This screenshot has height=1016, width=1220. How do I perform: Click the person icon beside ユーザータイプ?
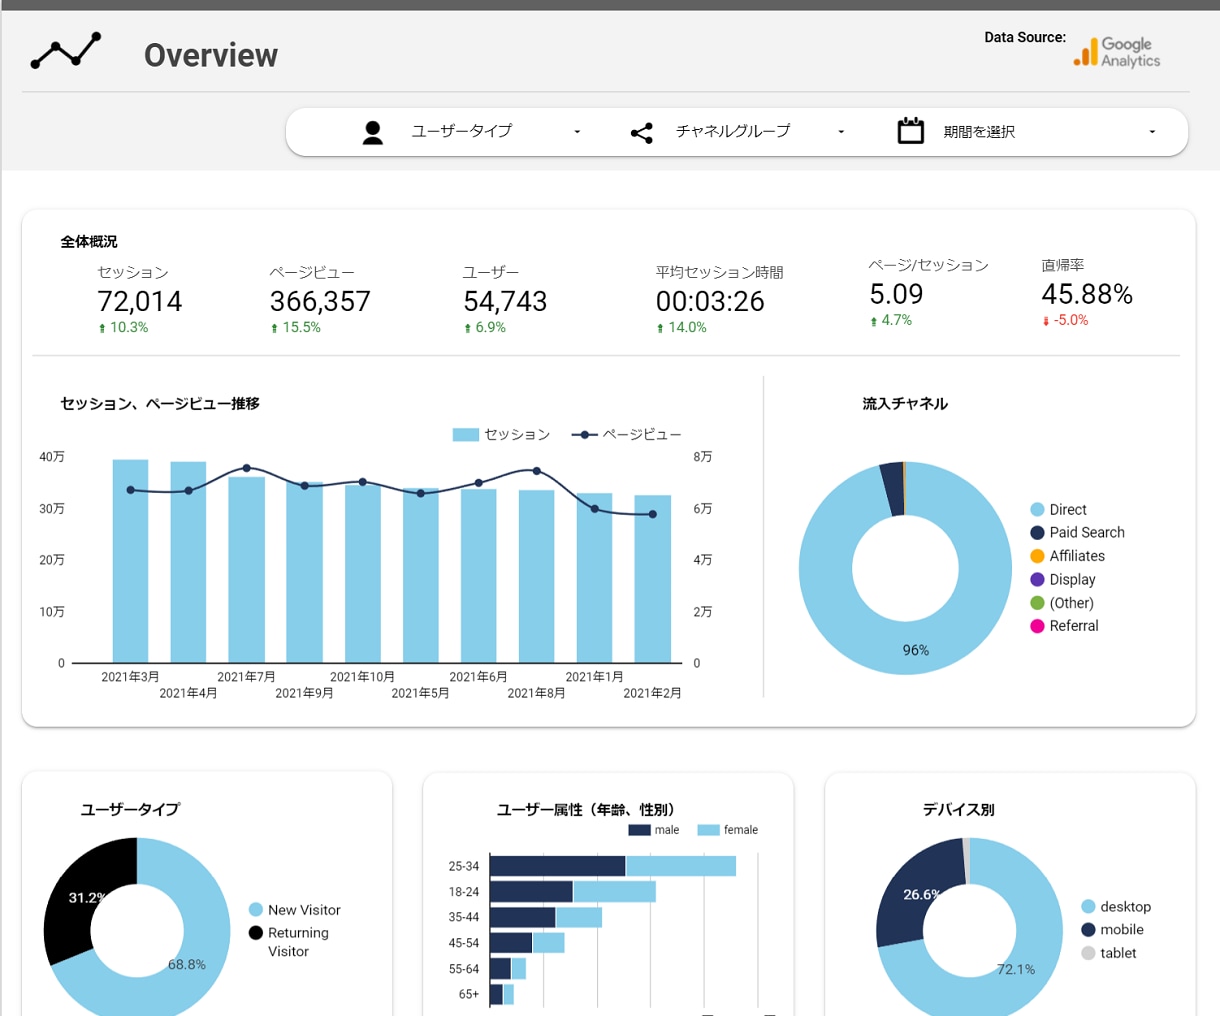(373, 132)
